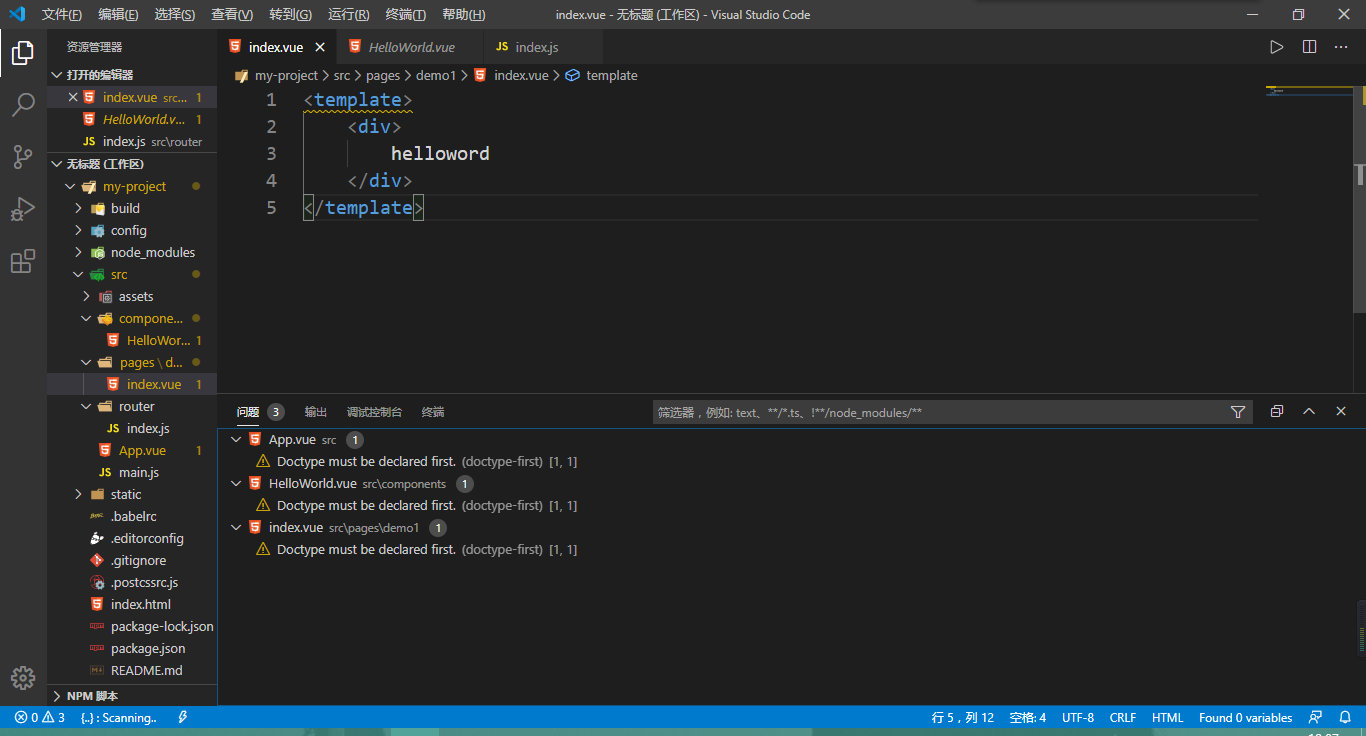Collapse the App.vue problems group
Viewport: 1366px width, 736px height.
(236, 440)
